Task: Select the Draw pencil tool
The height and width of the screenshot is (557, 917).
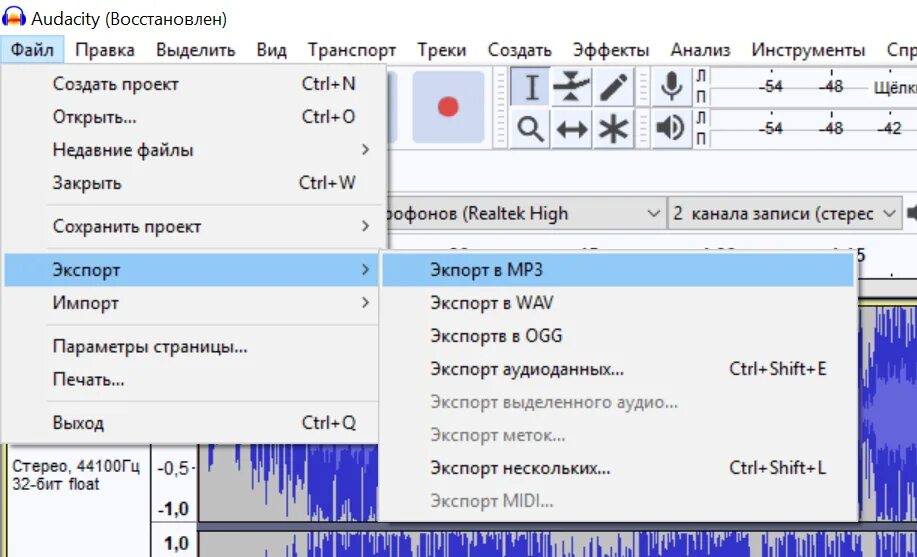Action: (x=613, y=88)
